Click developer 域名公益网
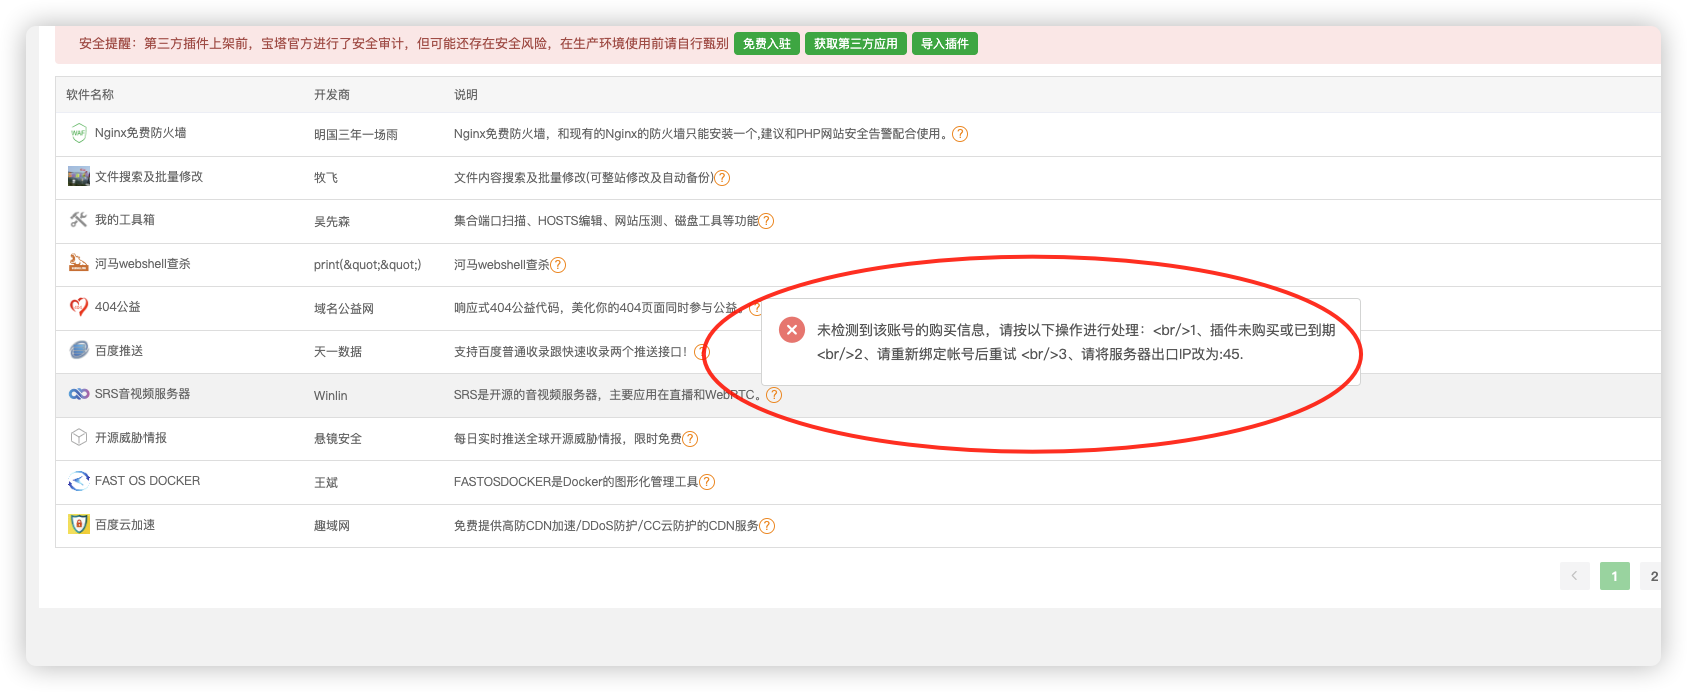Screen dimensions: 1687x692 tap(344, 309)
